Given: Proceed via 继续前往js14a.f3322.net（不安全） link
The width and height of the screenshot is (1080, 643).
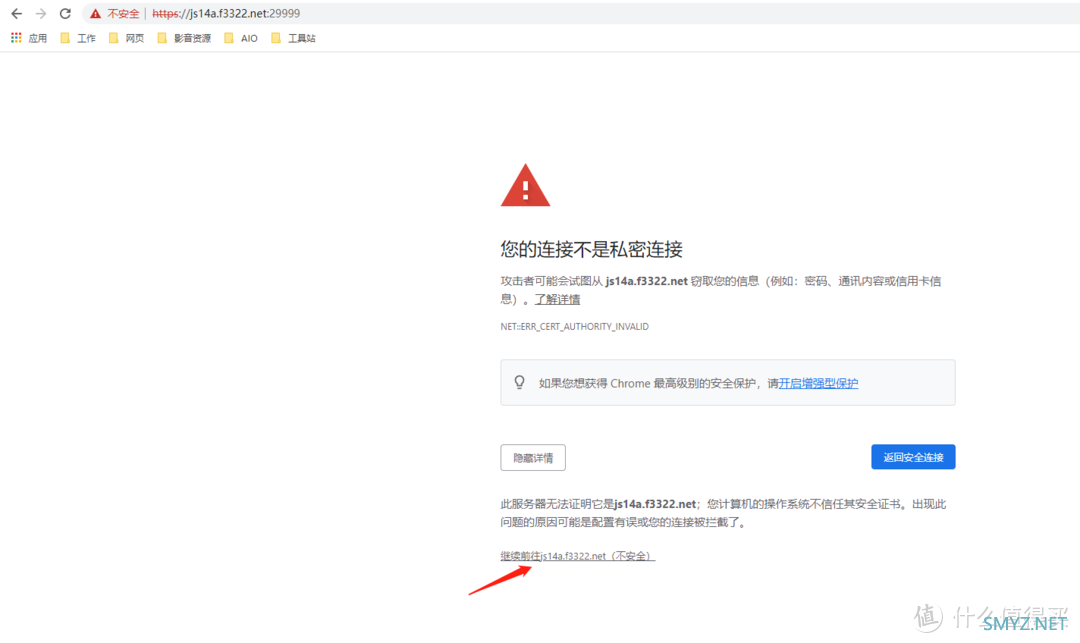Looking at the screenshot, I should pyautogui.click(x=578, y=556).
